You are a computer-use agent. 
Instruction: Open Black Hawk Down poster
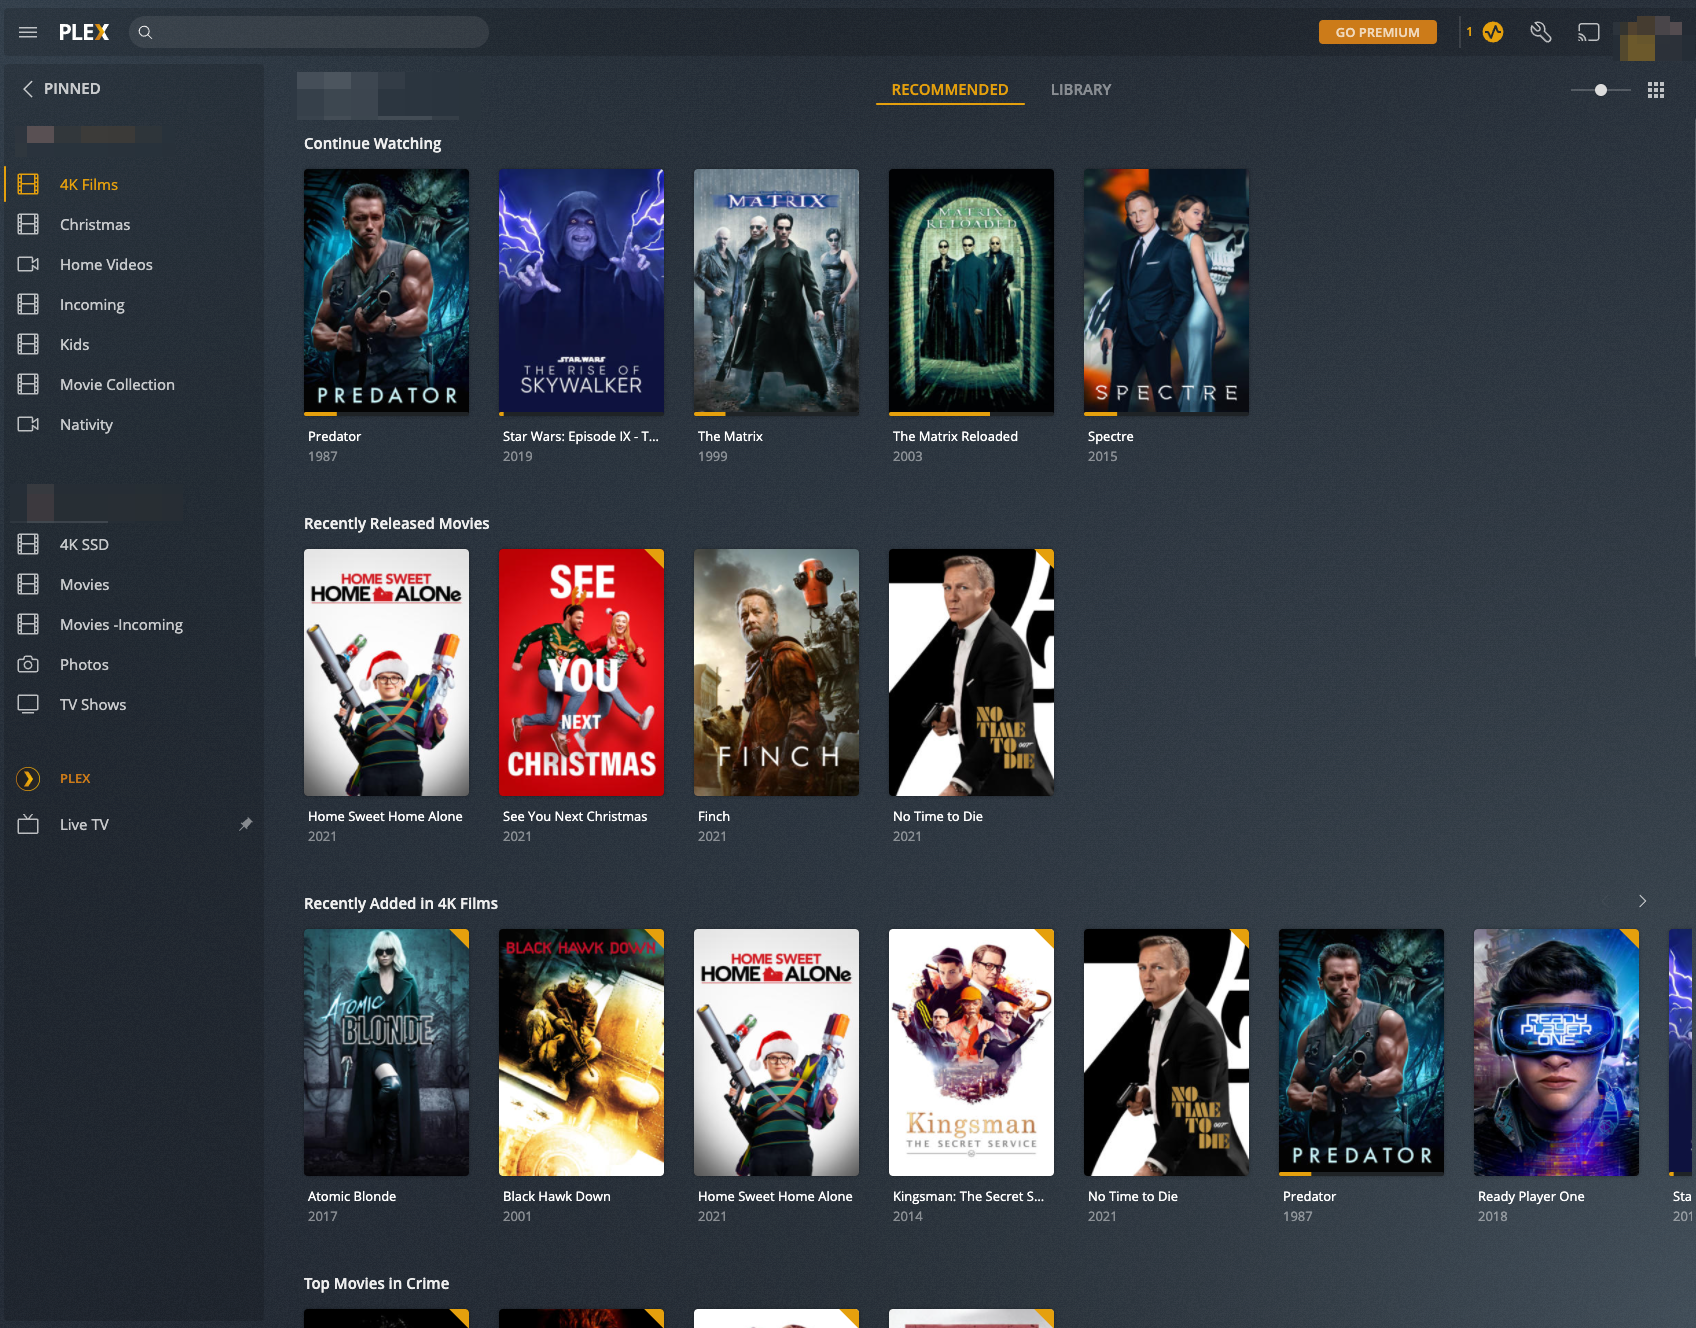pos(581,1052)
